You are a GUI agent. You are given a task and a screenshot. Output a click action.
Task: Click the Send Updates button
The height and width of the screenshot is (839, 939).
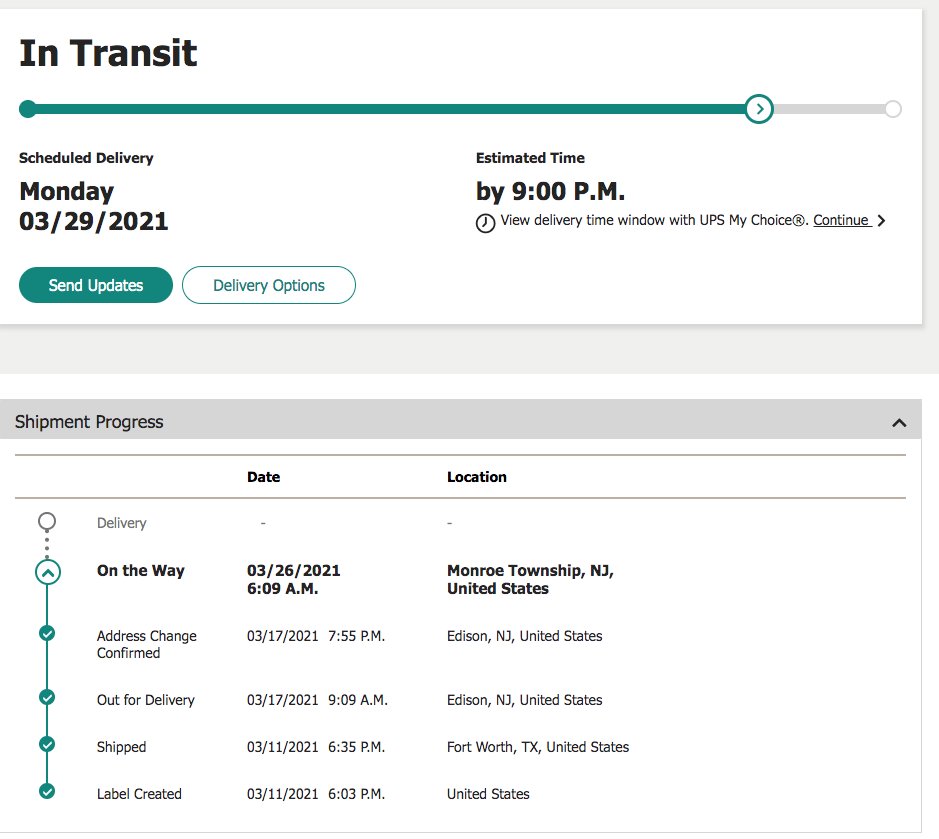tap(96, 285)
